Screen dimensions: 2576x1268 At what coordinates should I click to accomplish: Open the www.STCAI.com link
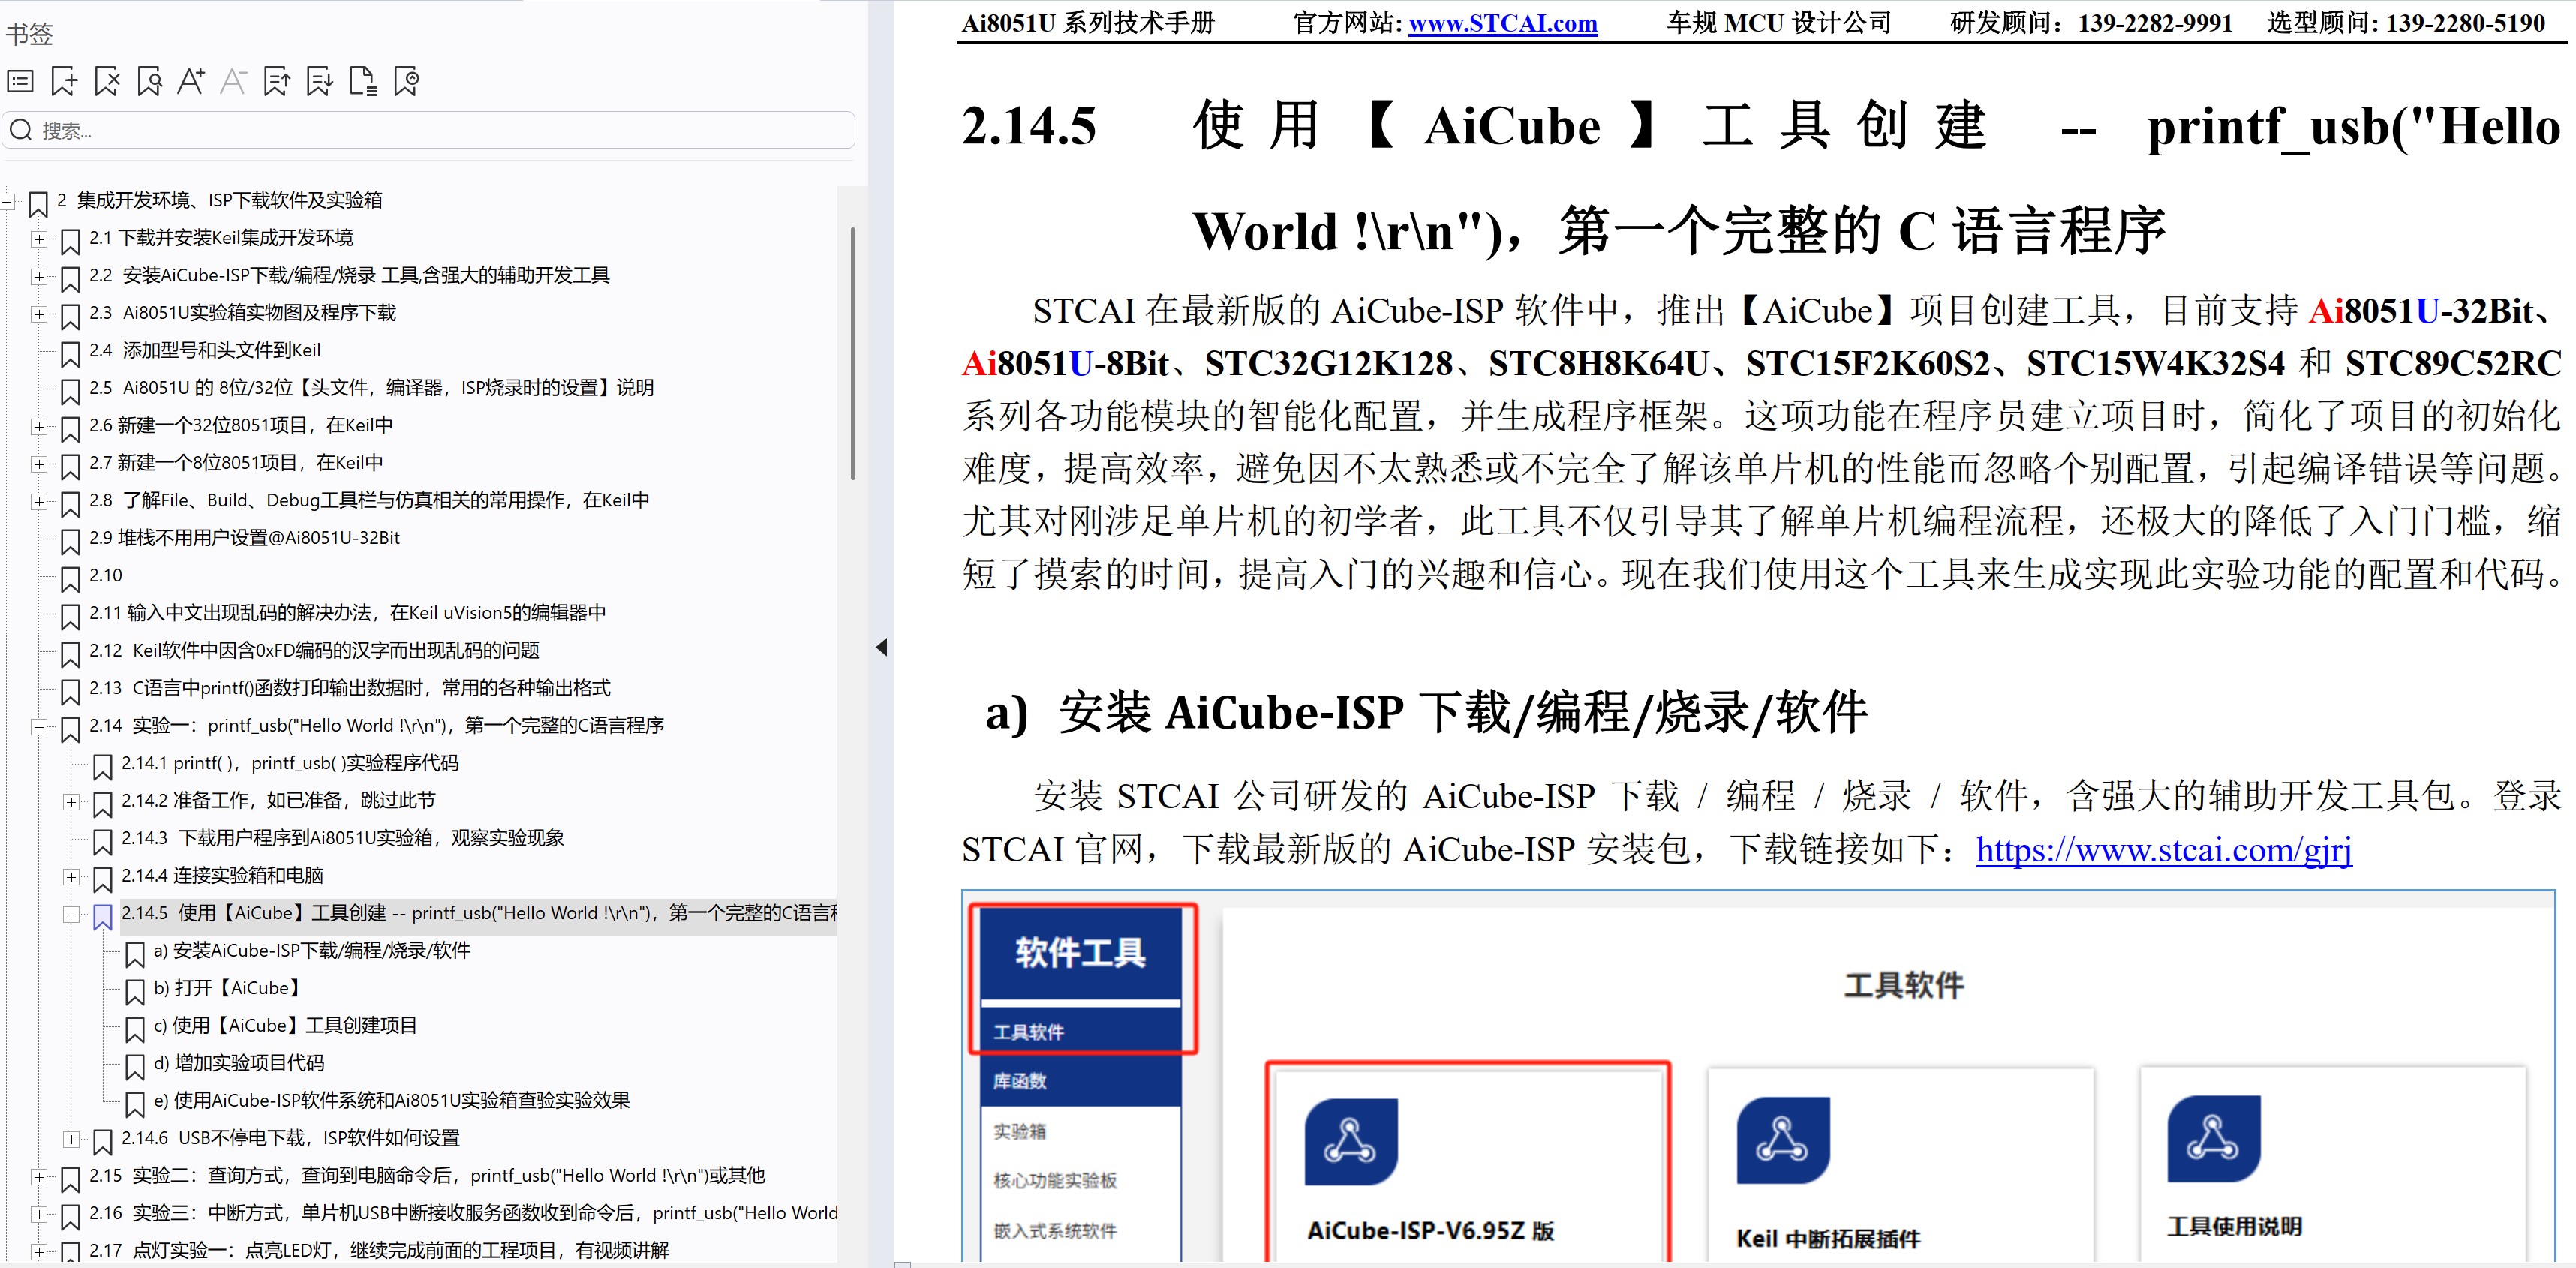pyautogui.click(x=1502, y=23)
